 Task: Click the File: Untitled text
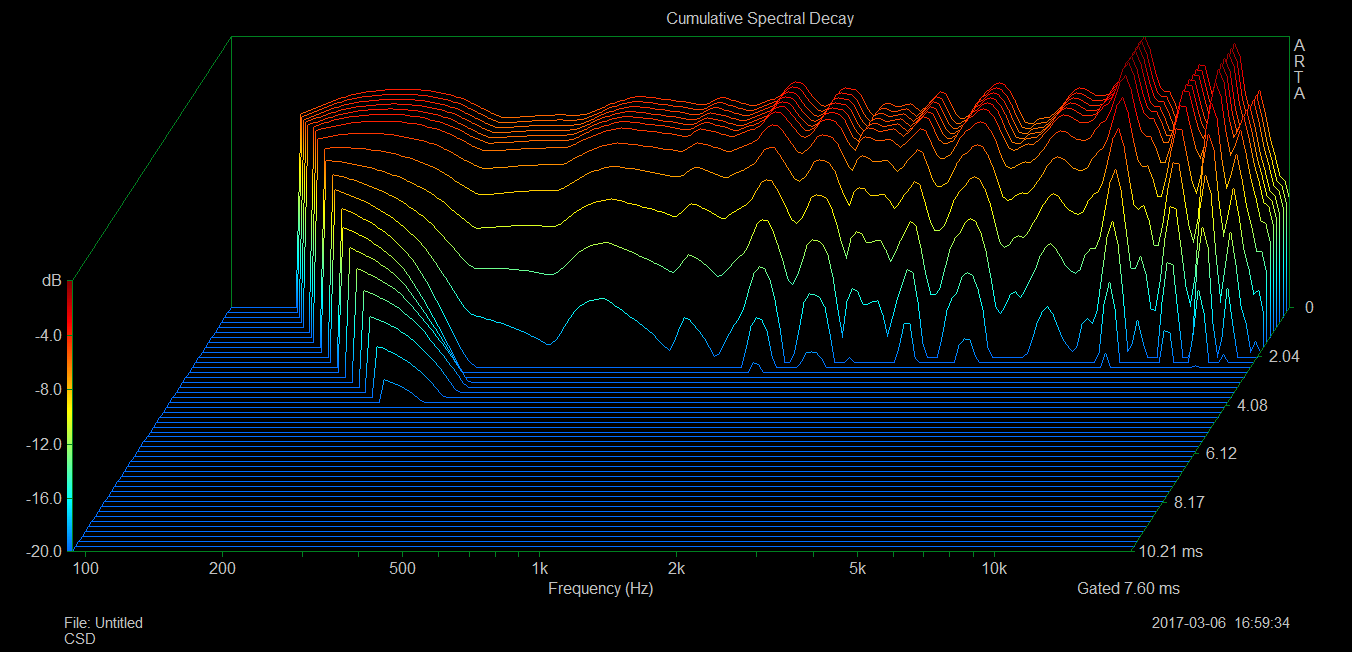pos(103,623)
